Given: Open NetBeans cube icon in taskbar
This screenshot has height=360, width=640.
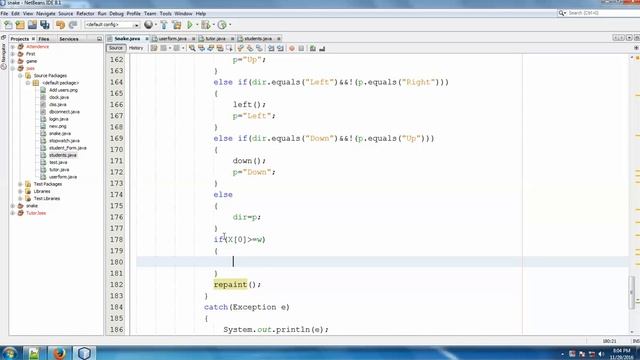Looking at the screenshot, I should point(84,353).
